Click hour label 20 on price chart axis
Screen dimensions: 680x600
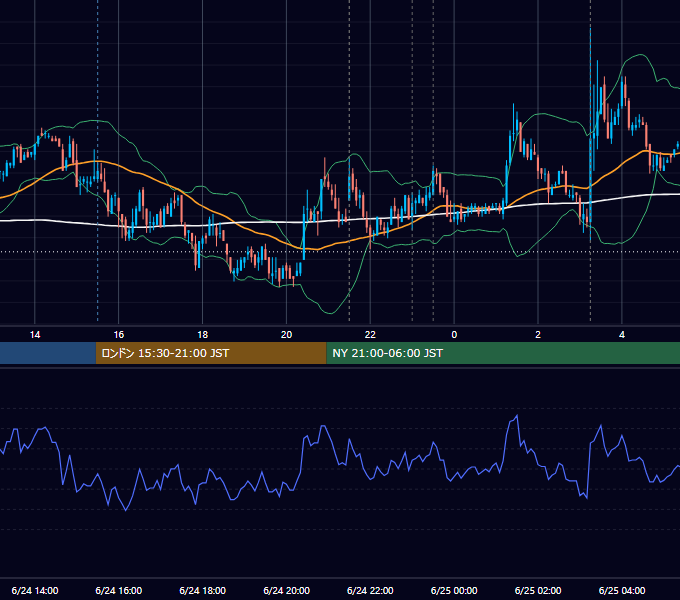pyautogui.click(x=286, y=335)
